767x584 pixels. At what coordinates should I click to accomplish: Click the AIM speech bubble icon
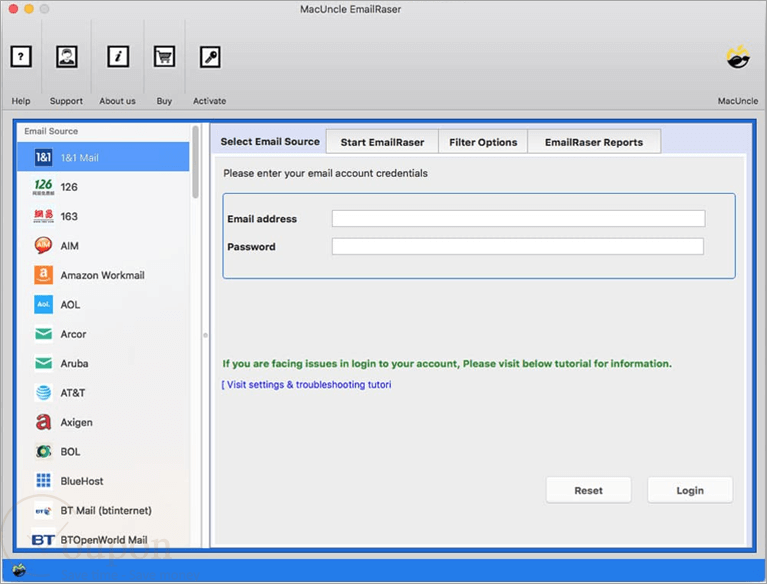[x=44, y=246]
